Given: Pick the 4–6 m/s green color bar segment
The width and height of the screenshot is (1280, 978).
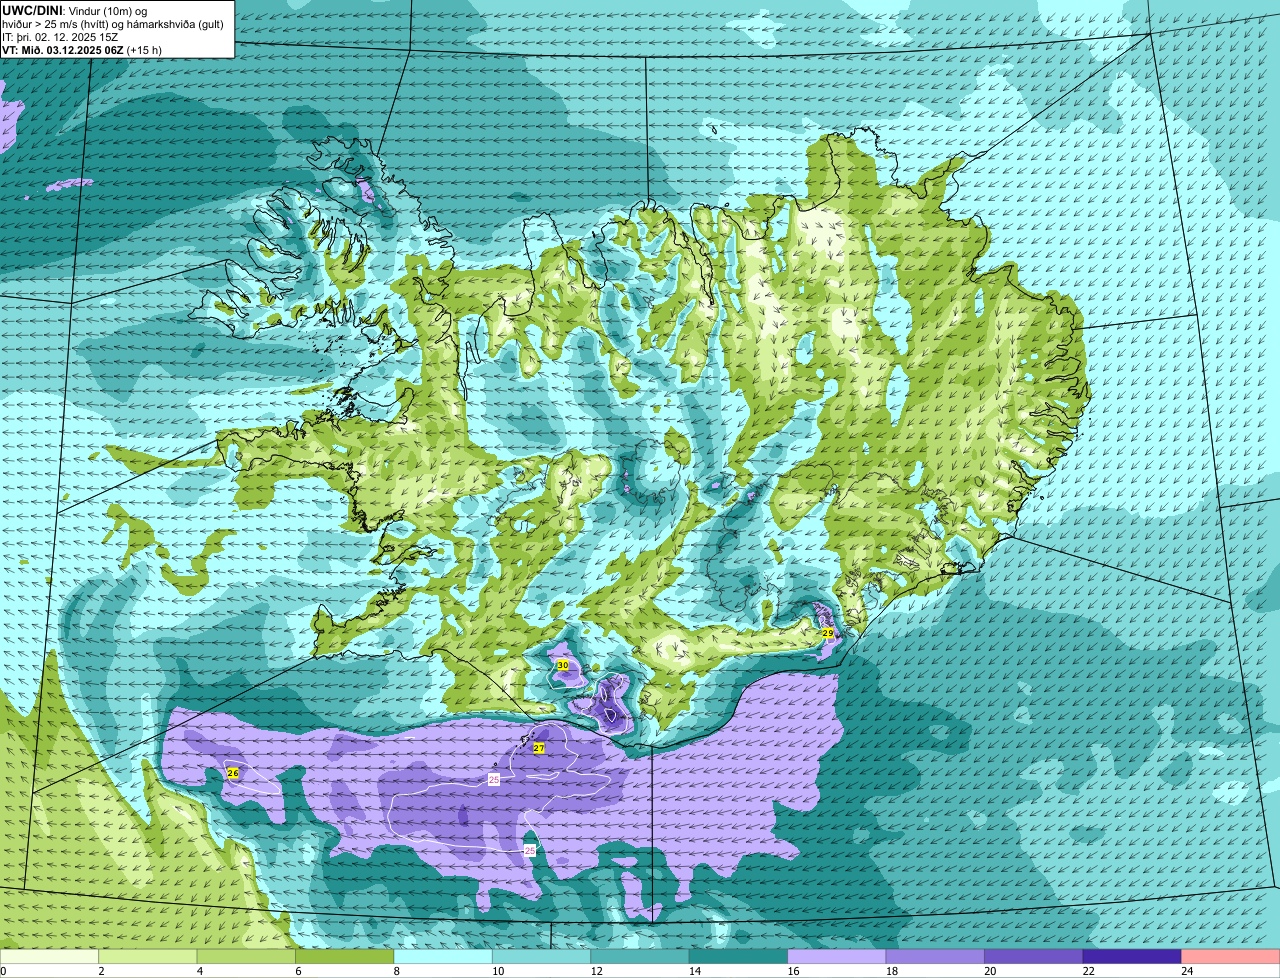Looking at the screenshot, I should click(x=246, y=957).
